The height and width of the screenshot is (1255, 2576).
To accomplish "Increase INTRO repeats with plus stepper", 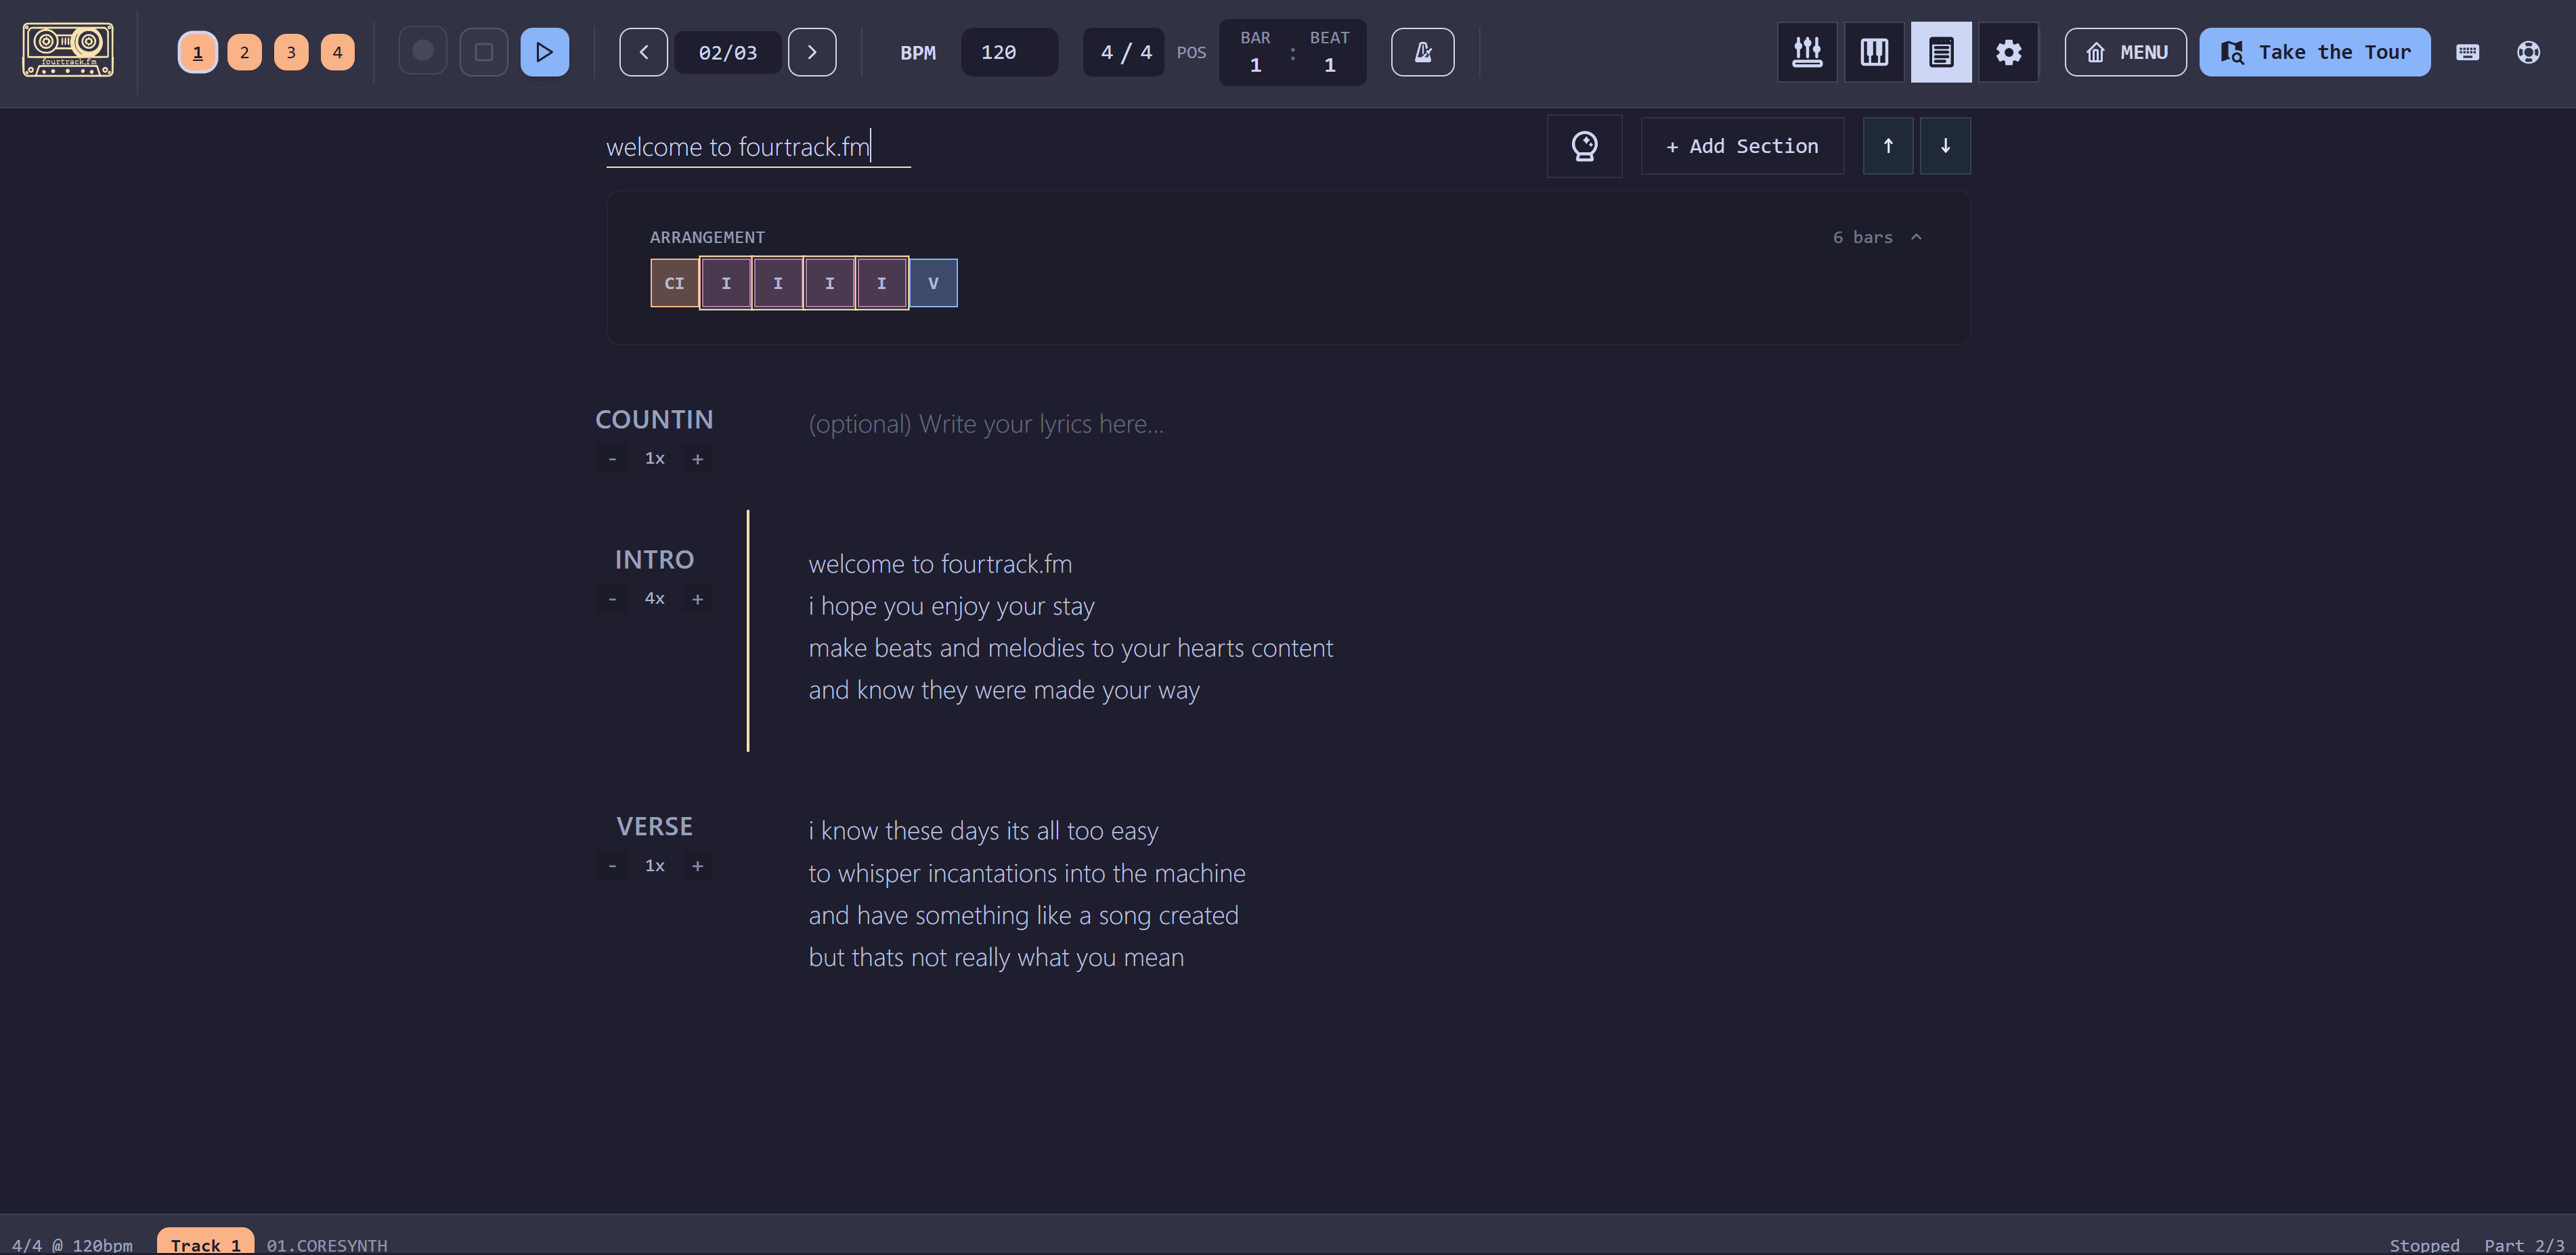I will [697, 598].
